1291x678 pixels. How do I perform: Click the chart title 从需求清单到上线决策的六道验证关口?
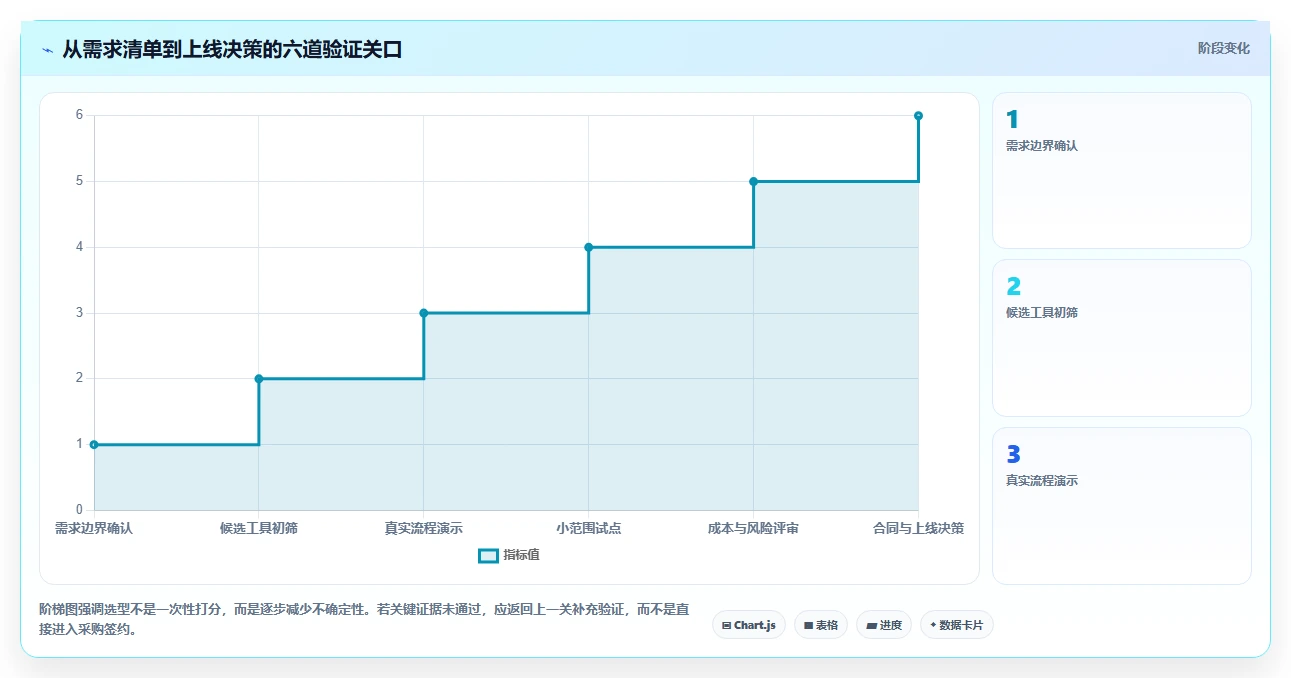232,49
